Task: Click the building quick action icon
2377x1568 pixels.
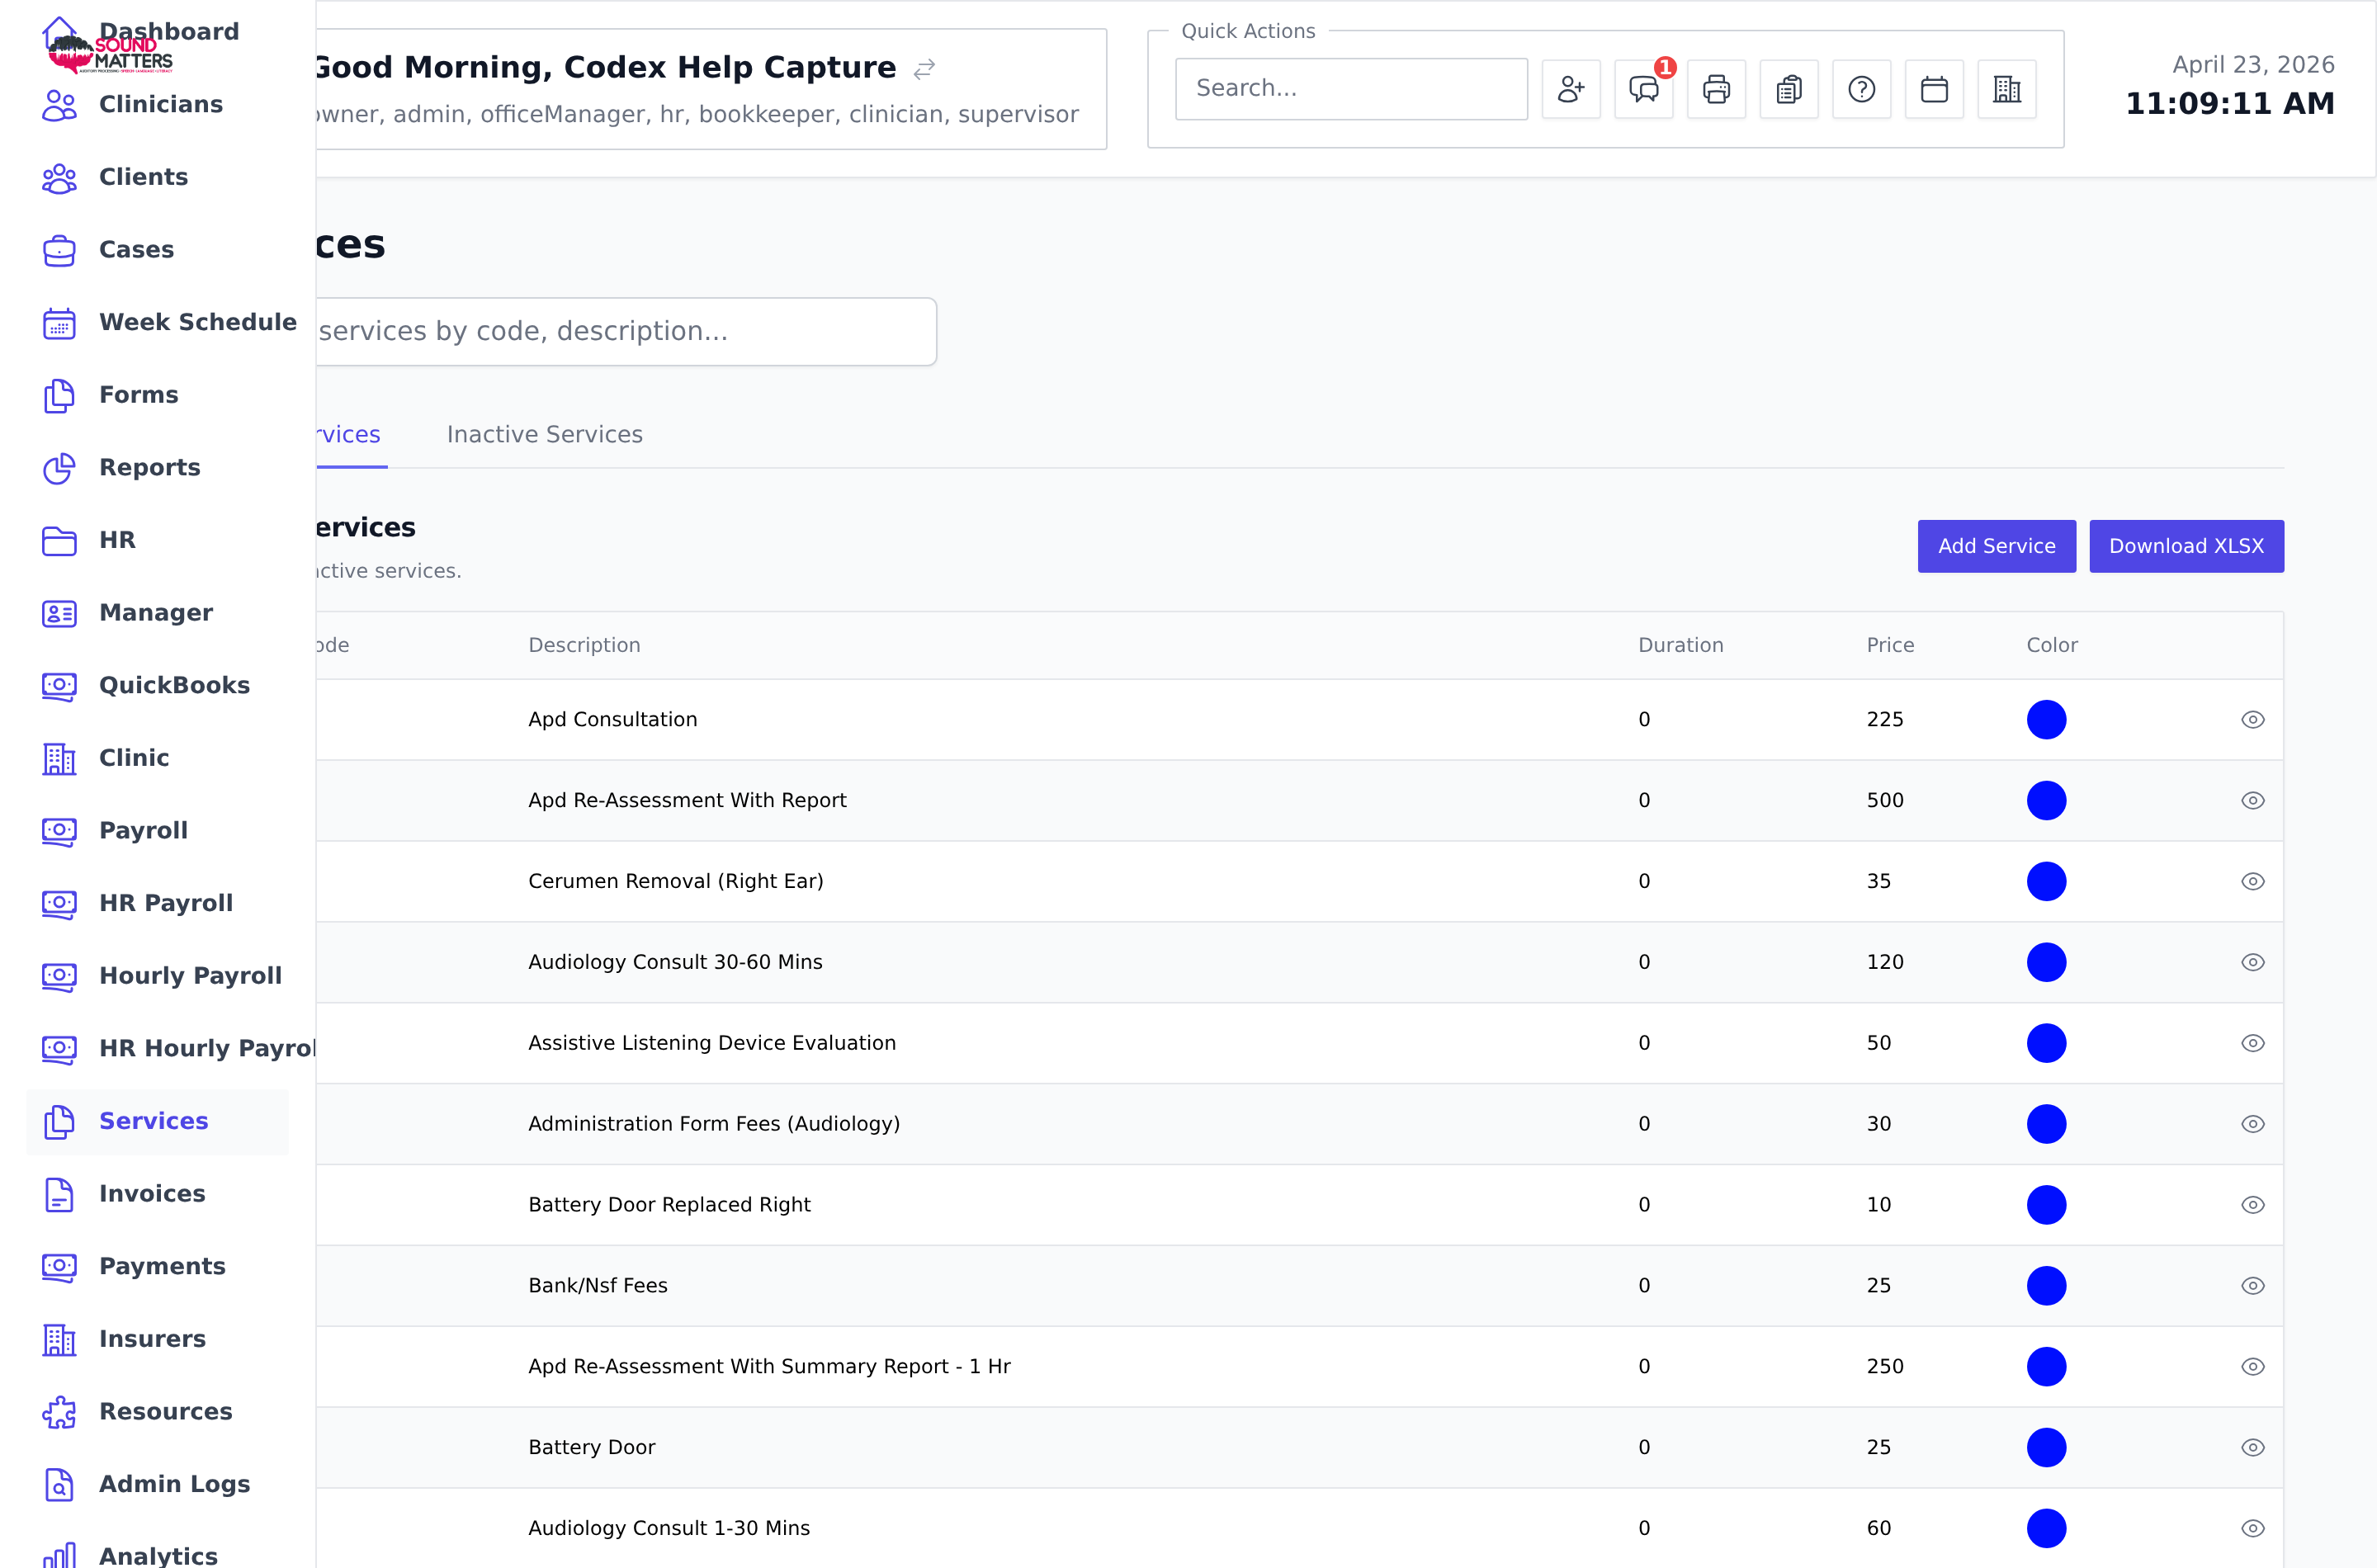Action: coord(2007,89)
